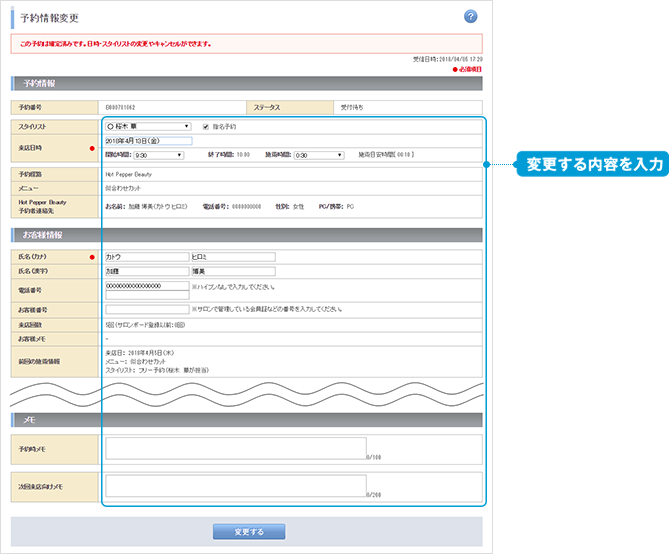Viewport: 670px width, 554px height.
Task: Expand the 施術時間 dropdown showing 0:30
Action: click(318, 155)
